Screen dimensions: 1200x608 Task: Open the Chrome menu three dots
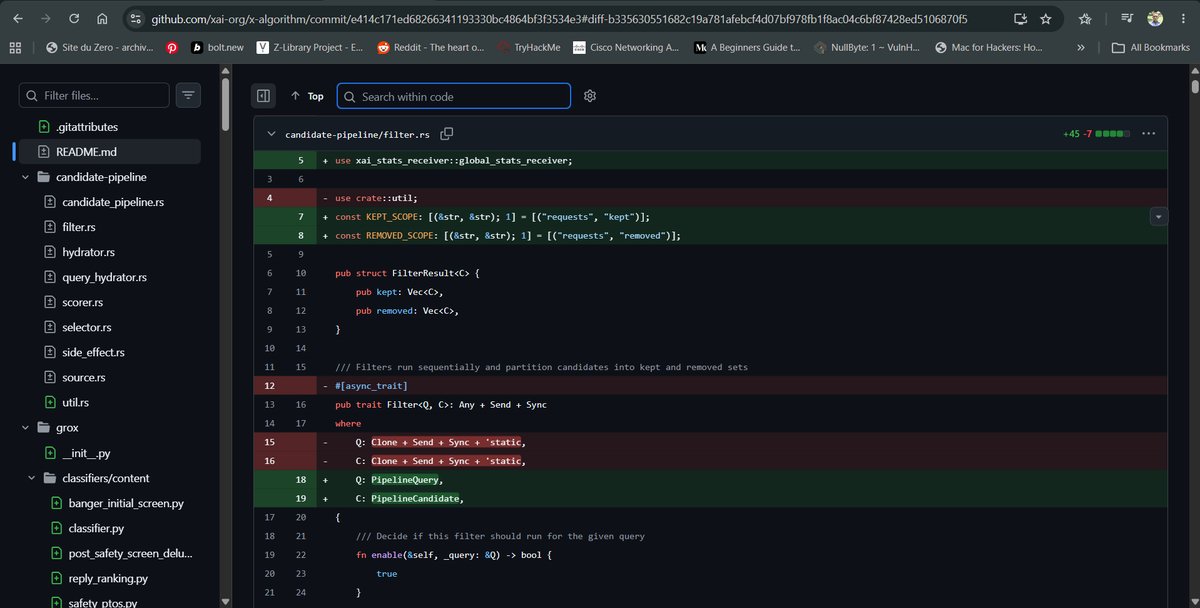tap(1184, 19)
